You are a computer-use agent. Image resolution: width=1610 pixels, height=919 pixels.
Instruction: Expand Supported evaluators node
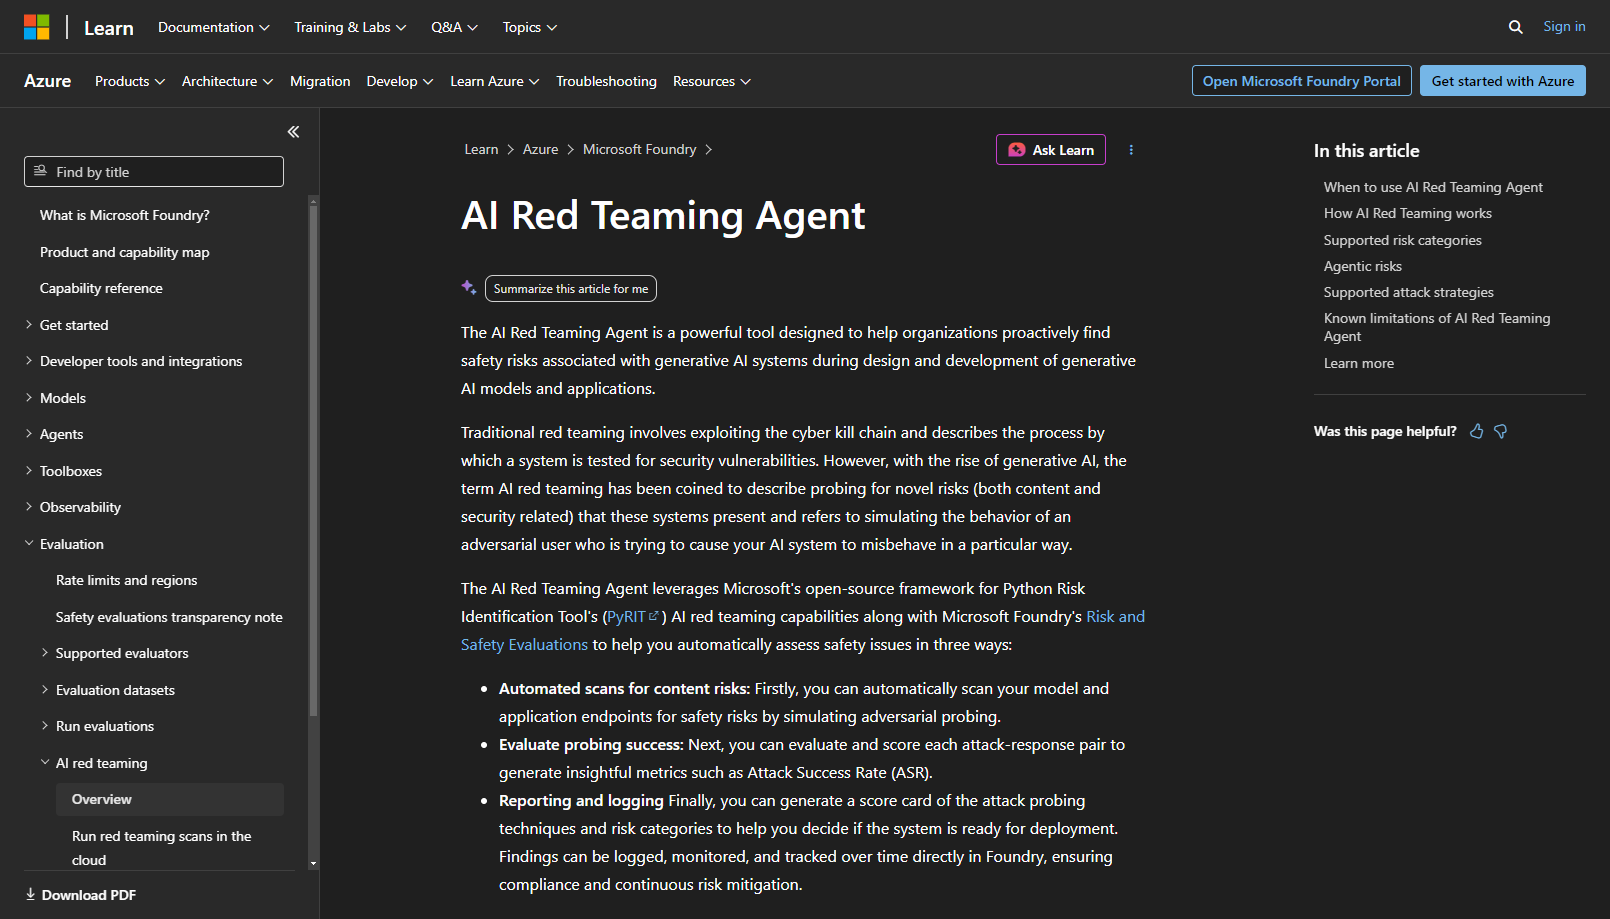tap(45, 653)
